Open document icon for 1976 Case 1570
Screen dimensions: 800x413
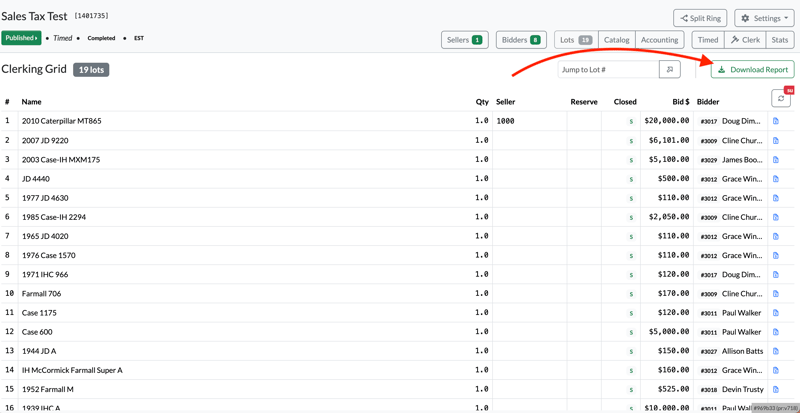pyautogui.click(x=776, y=255)
